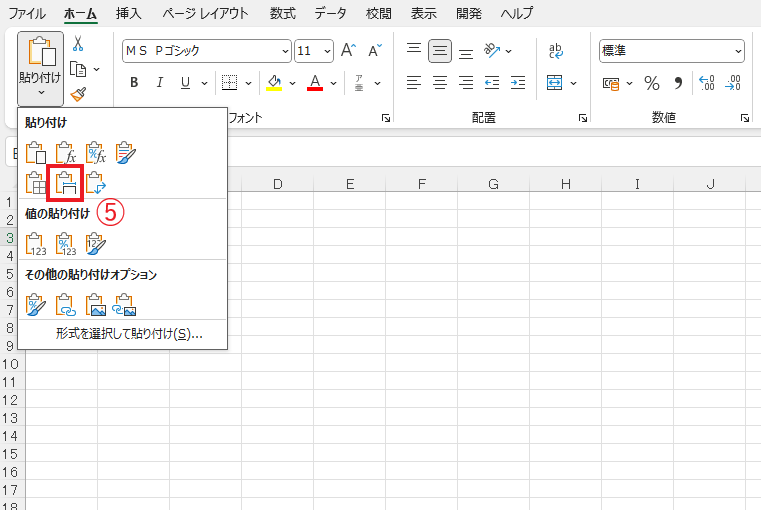Image resolution: width=761 pixels, height=510 pixels.
Task: Open the 標準 number format dropdown
Action: (x=738, y=50)
